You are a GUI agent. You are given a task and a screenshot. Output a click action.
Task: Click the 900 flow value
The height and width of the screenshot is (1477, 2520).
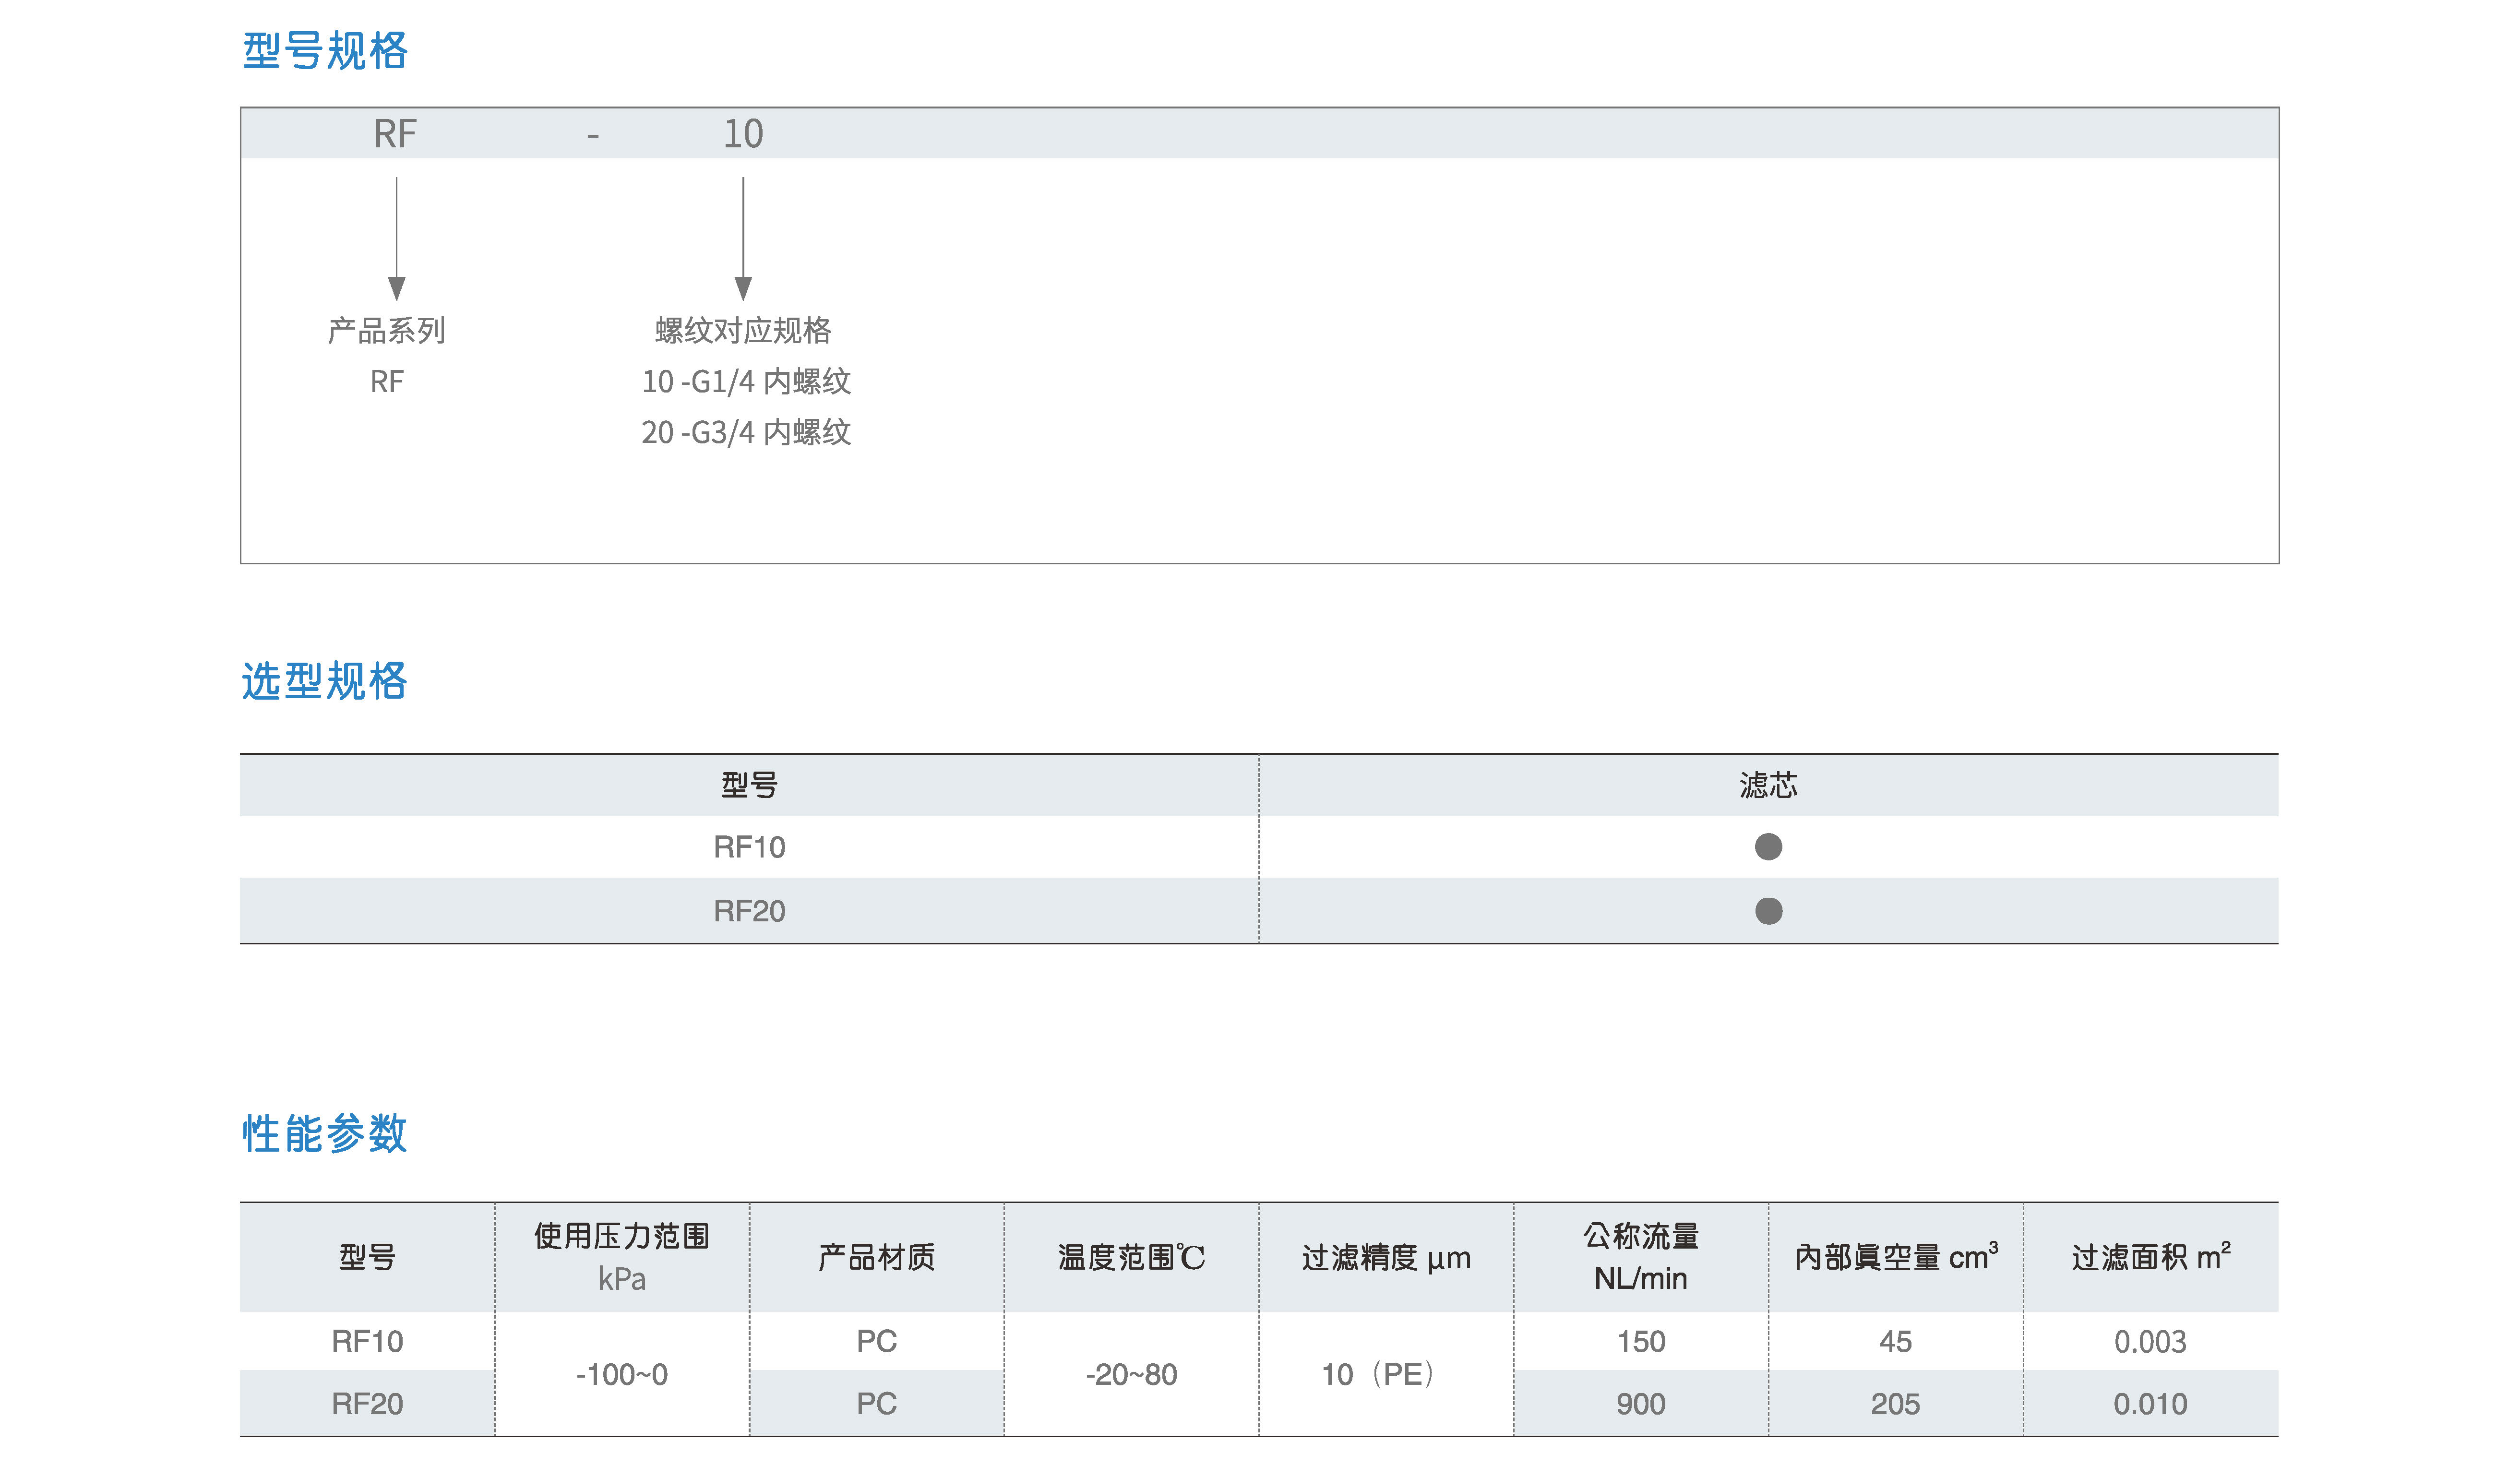[1641, 1404]
